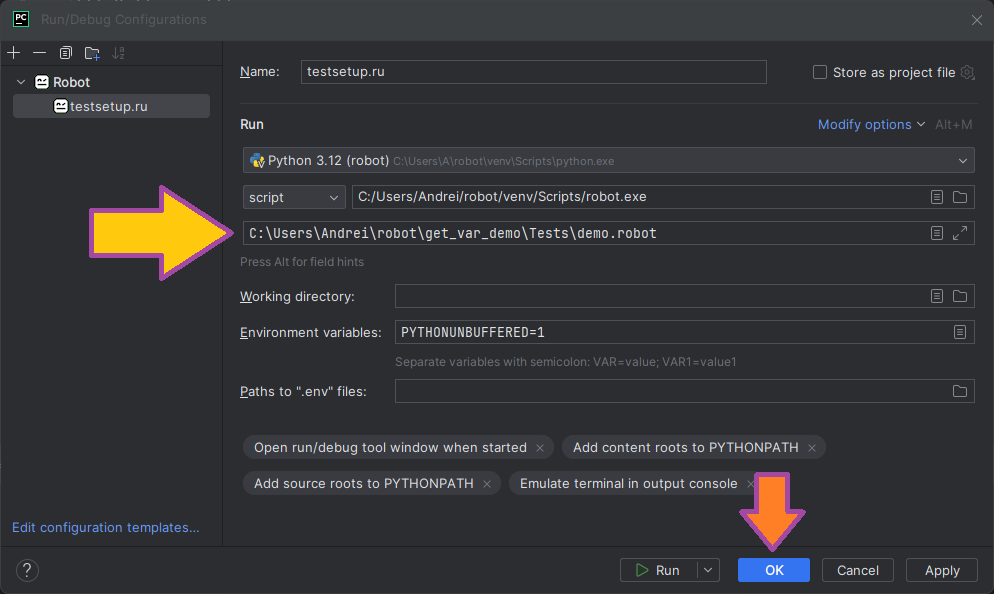This screenshot has height=594, width=994.
Task: Insert macro in script parameters field
Action: tap(937, 233)
